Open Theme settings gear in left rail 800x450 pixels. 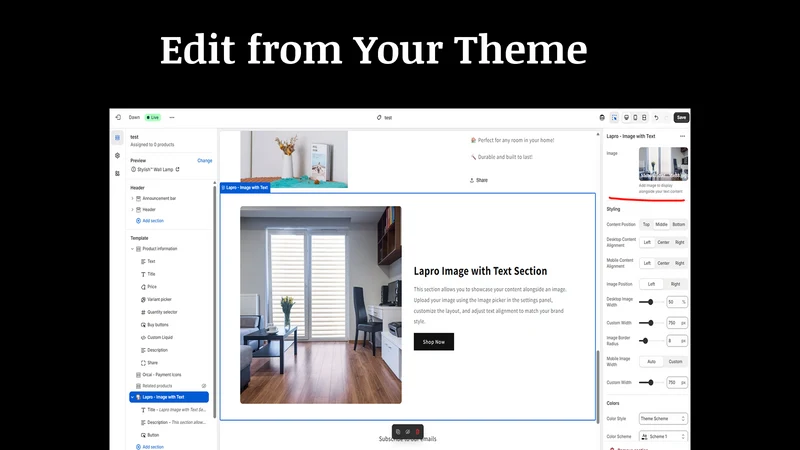click(x=117, y=156)
